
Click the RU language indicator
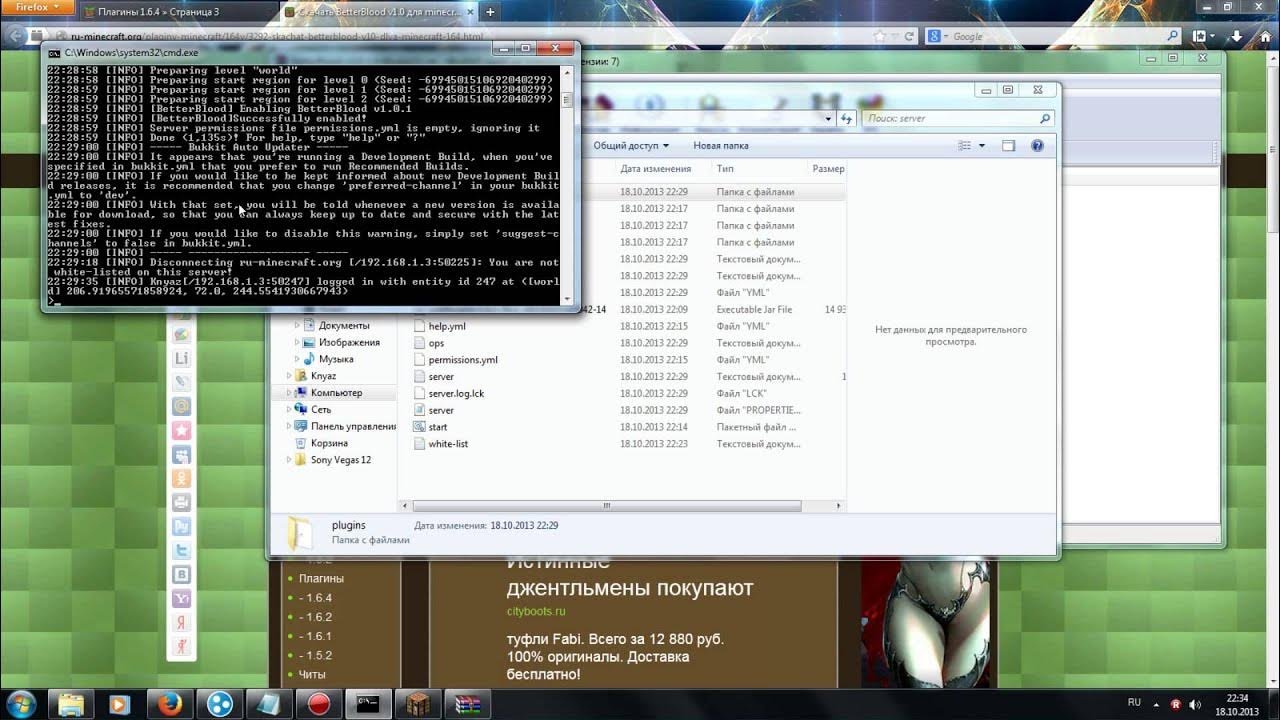coord(1134,703)
